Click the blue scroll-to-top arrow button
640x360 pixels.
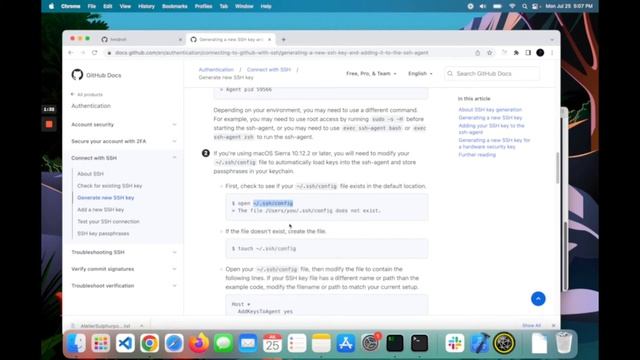tap(538, 299)
